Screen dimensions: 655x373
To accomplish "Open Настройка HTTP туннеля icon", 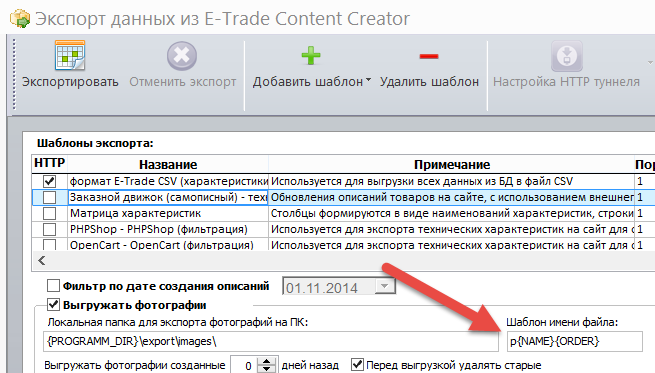I will tap(566, 56).
